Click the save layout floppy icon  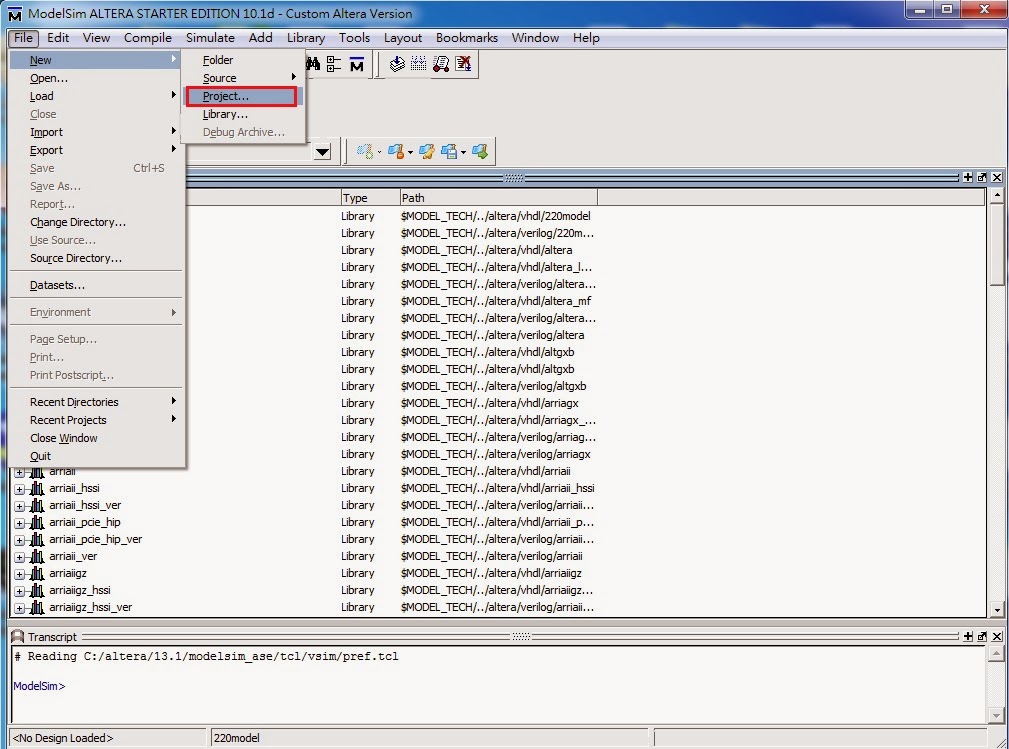pyautogui.click(x=449, y=151)
